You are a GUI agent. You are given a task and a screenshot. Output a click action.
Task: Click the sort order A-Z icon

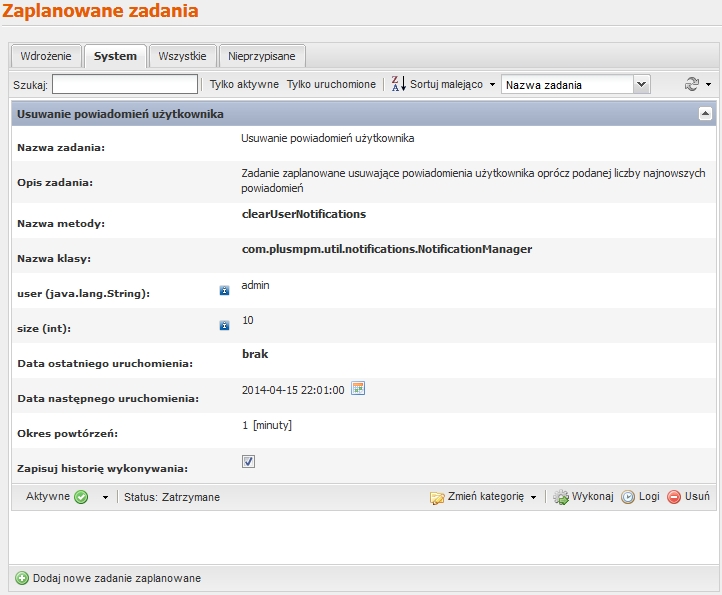pyautogui.click(x=398, y=84)
